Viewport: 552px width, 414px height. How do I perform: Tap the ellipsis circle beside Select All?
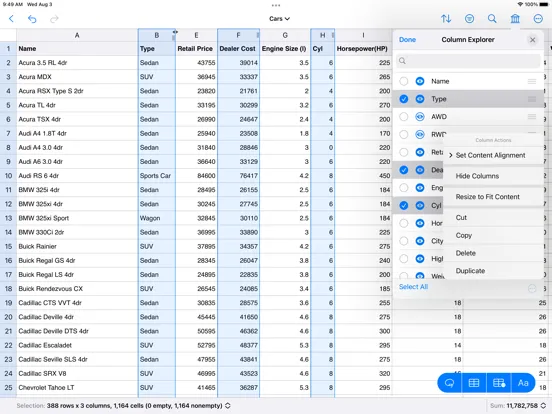pos(532,289)
